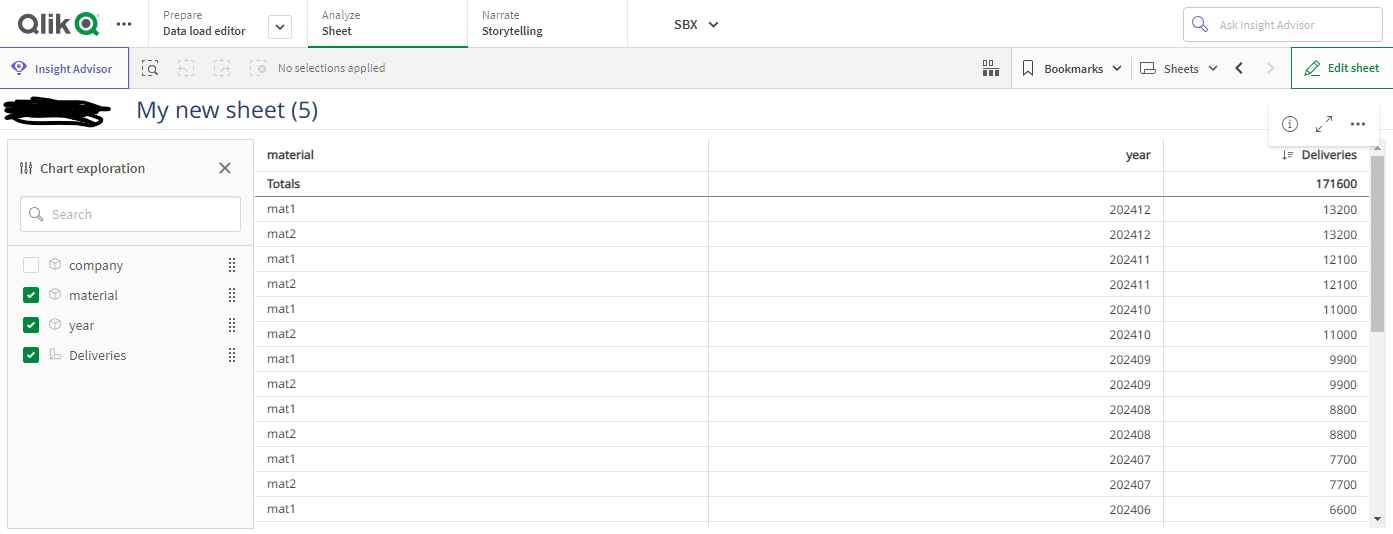1393x534 pixels.
Task: Uncheck the material checkbox
Action: click(x=31, y=295)
